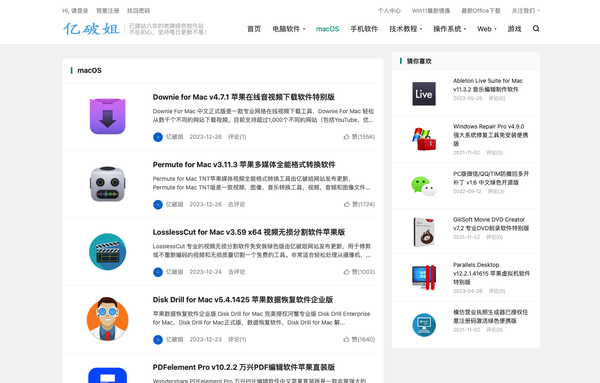The image size is (600, 383).
Task: Open the Parallels Desktop v12.2.1.41615 title
Action: coord(491,273)
